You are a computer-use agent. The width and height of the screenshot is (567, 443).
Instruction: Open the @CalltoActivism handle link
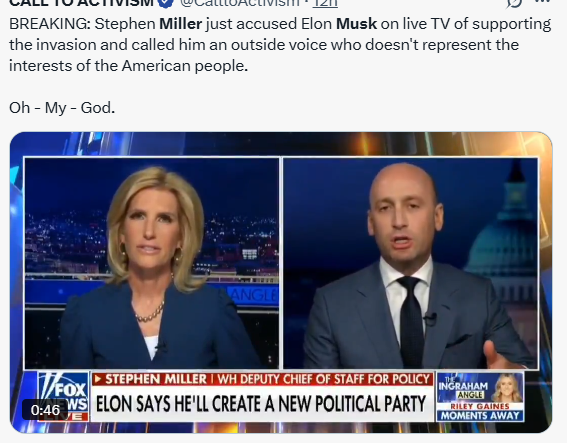240,3
